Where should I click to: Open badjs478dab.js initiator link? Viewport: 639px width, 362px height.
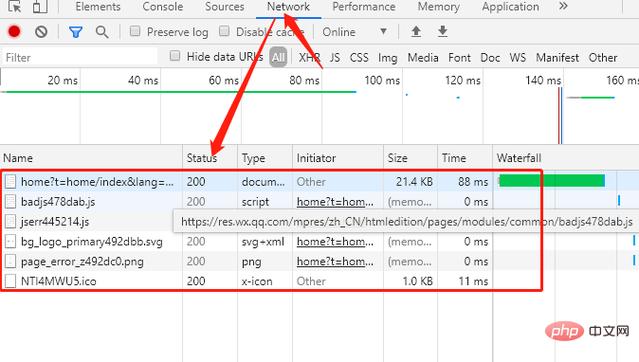335,202
